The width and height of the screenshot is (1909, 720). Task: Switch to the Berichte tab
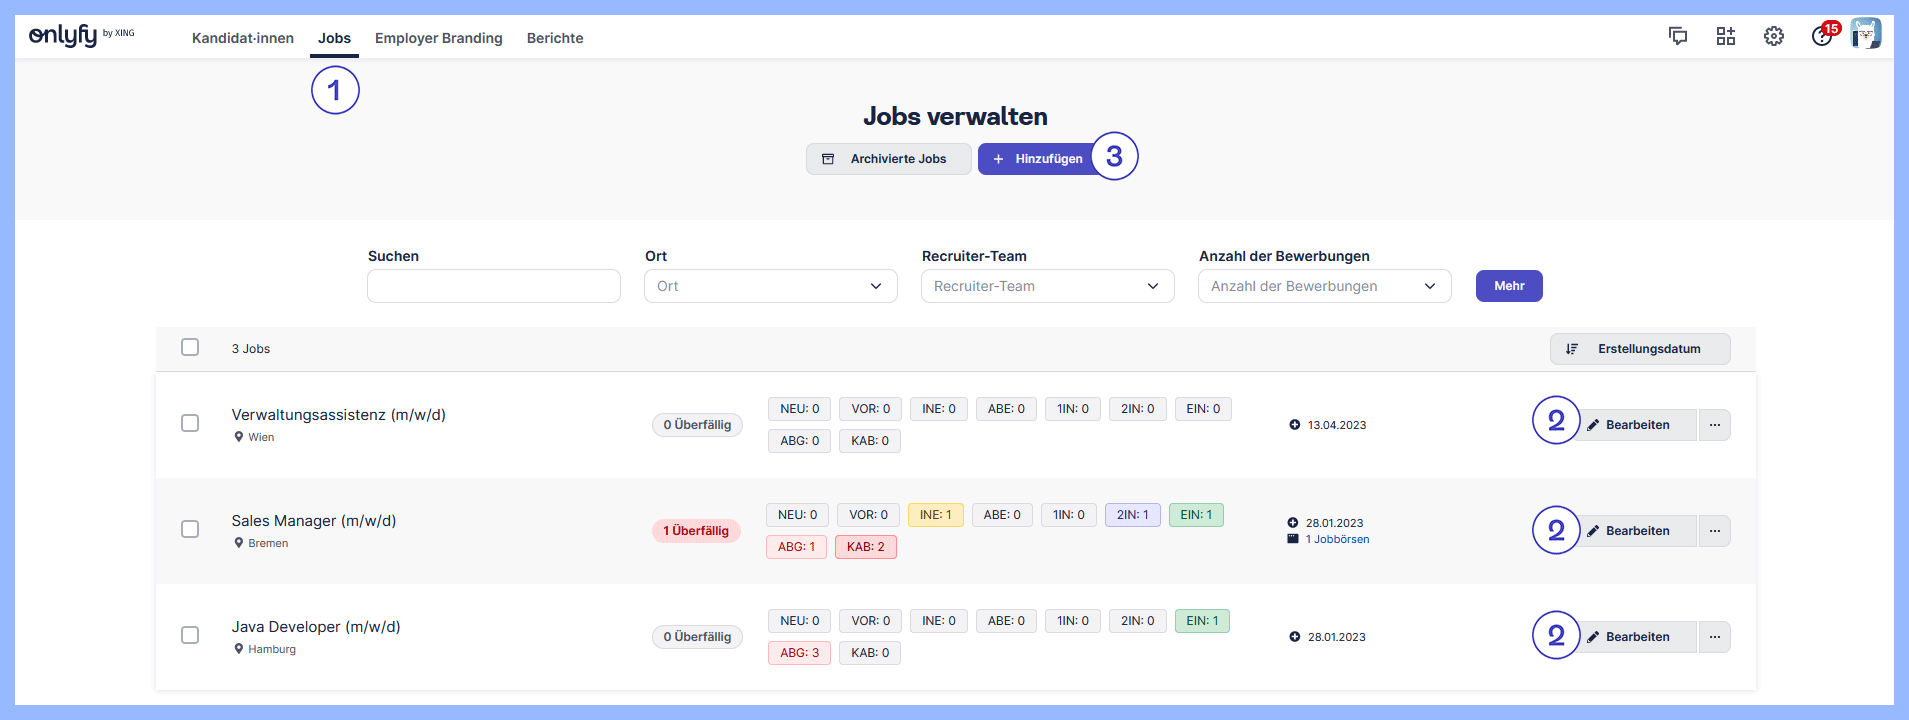[x=555, y=38]
